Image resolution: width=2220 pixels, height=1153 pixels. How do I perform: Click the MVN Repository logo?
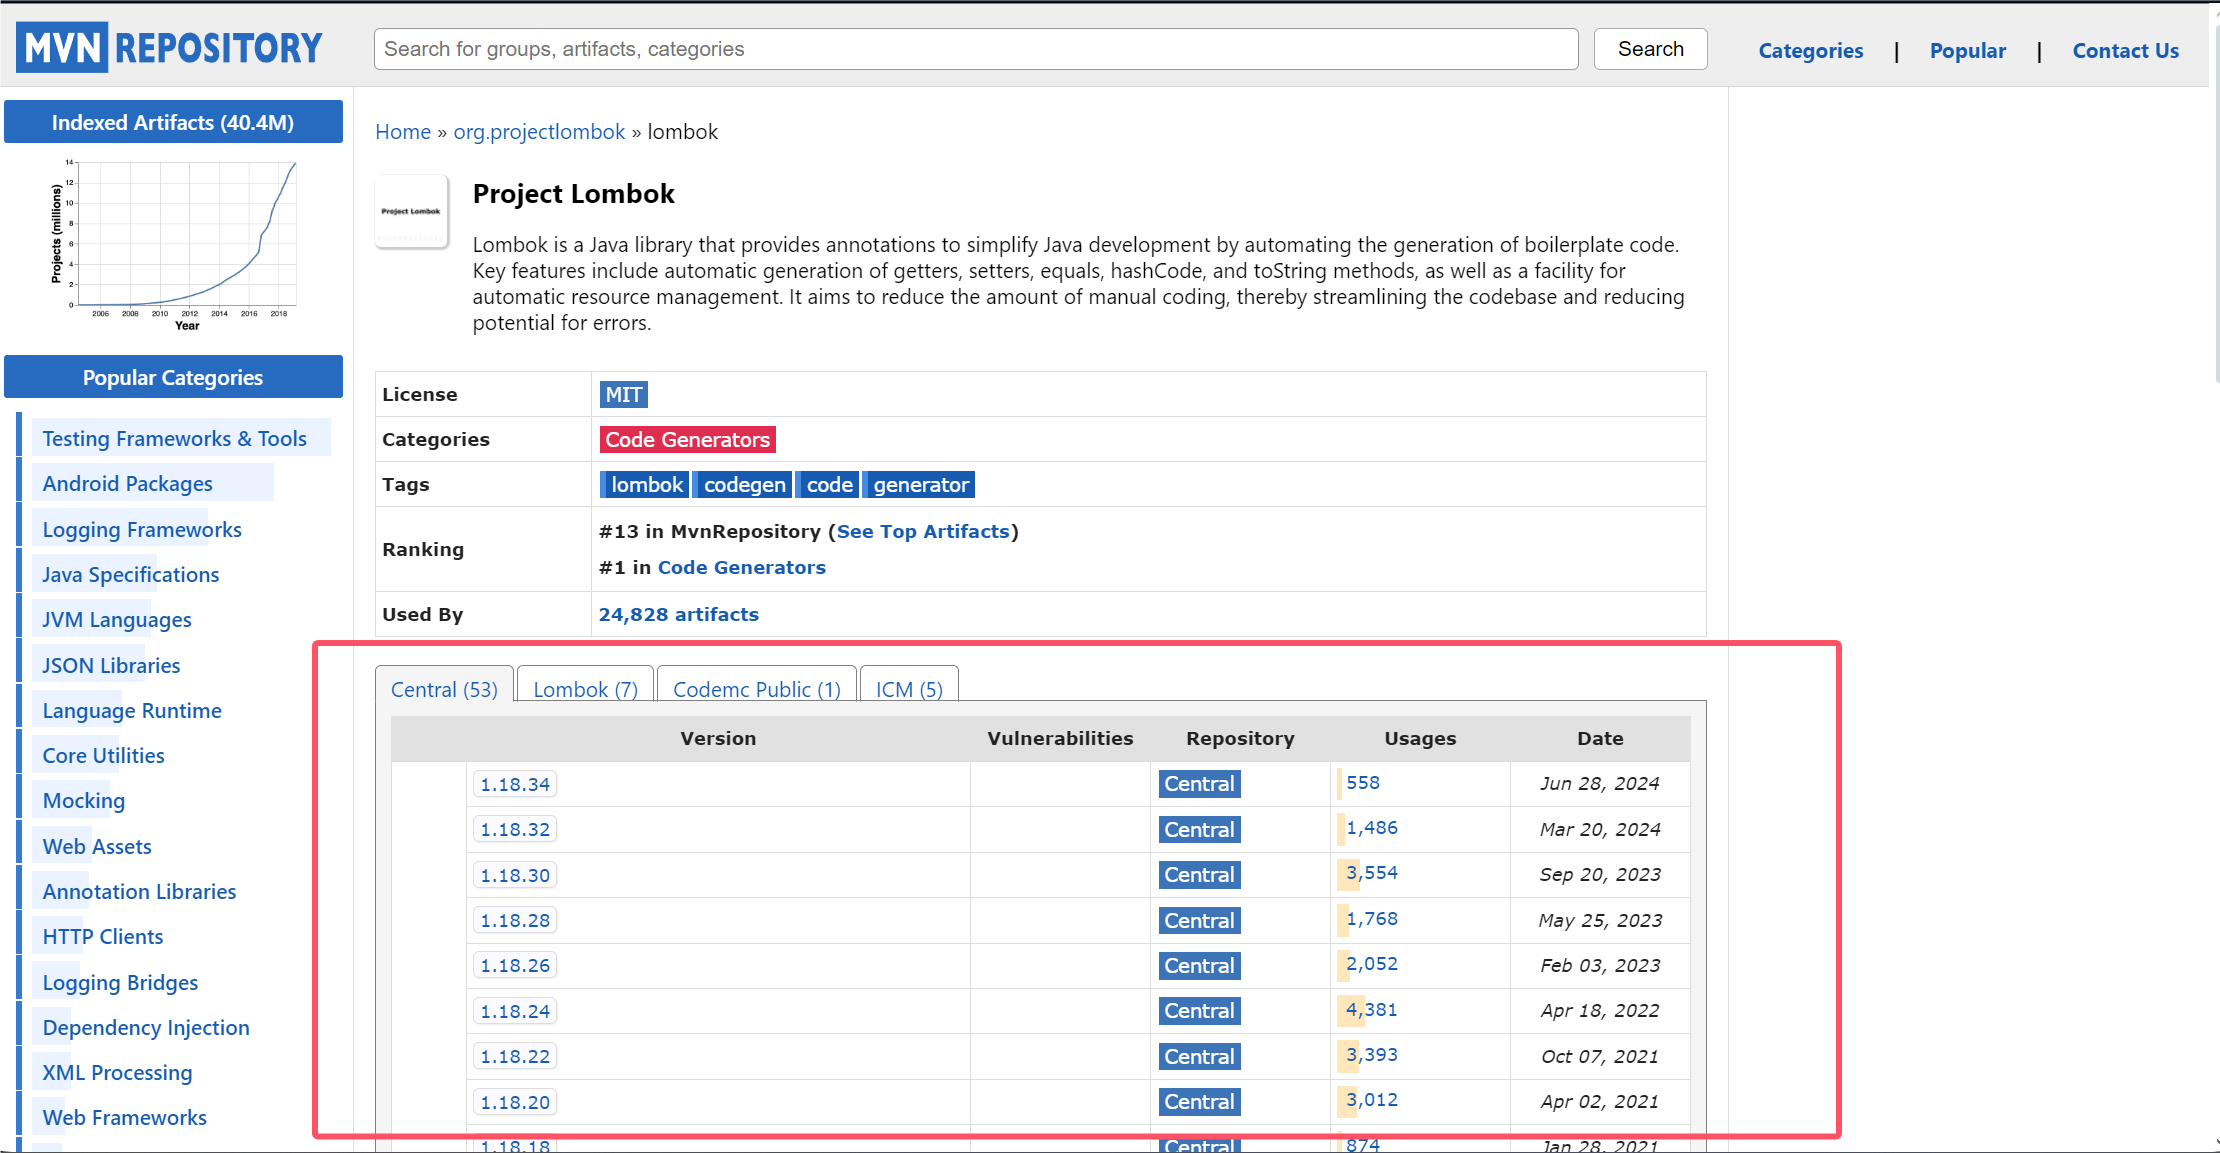(x=170, y=48)
